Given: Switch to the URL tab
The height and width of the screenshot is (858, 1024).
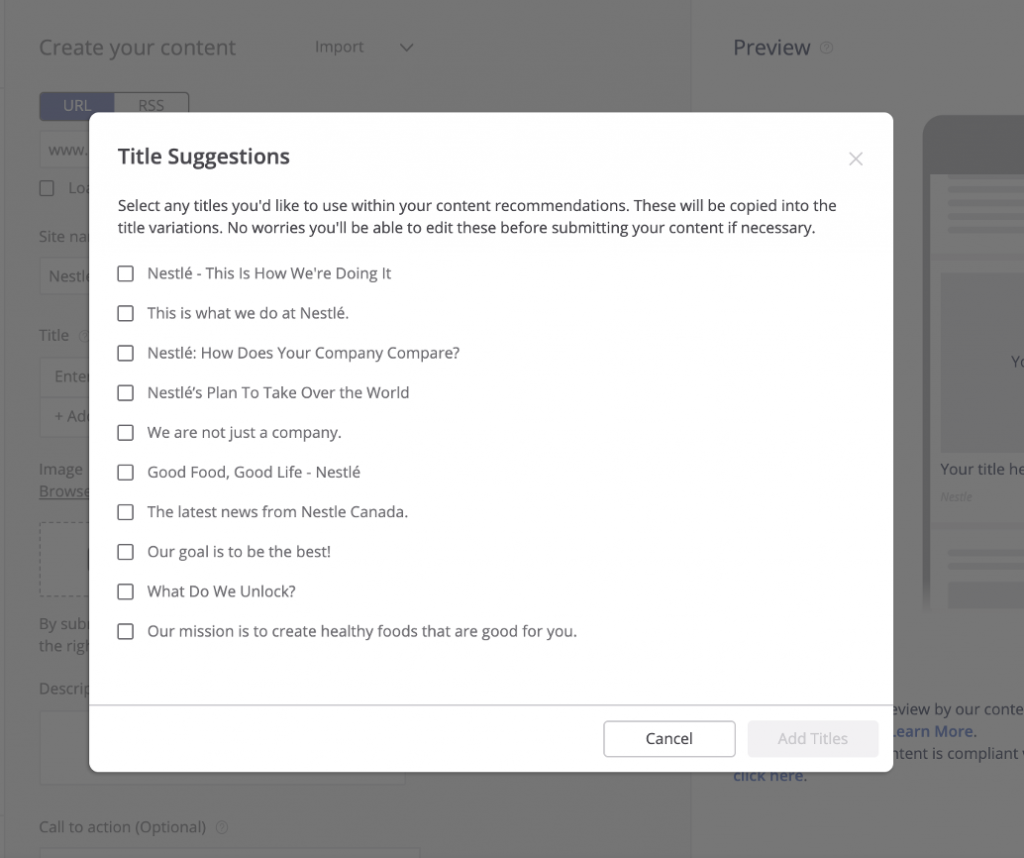Looking at the screenshot, I should click(x=77, y=105).
